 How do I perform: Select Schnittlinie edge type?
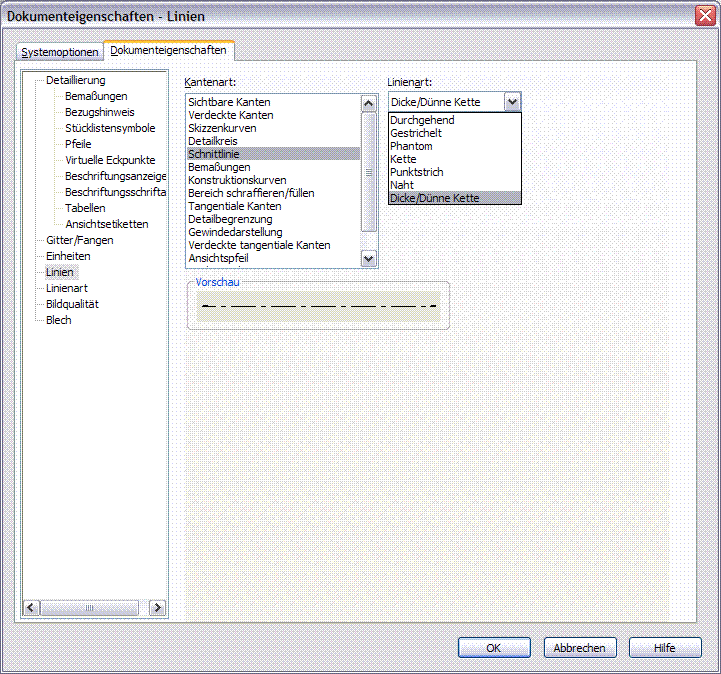pyautogui.click(x=273, y=154)
